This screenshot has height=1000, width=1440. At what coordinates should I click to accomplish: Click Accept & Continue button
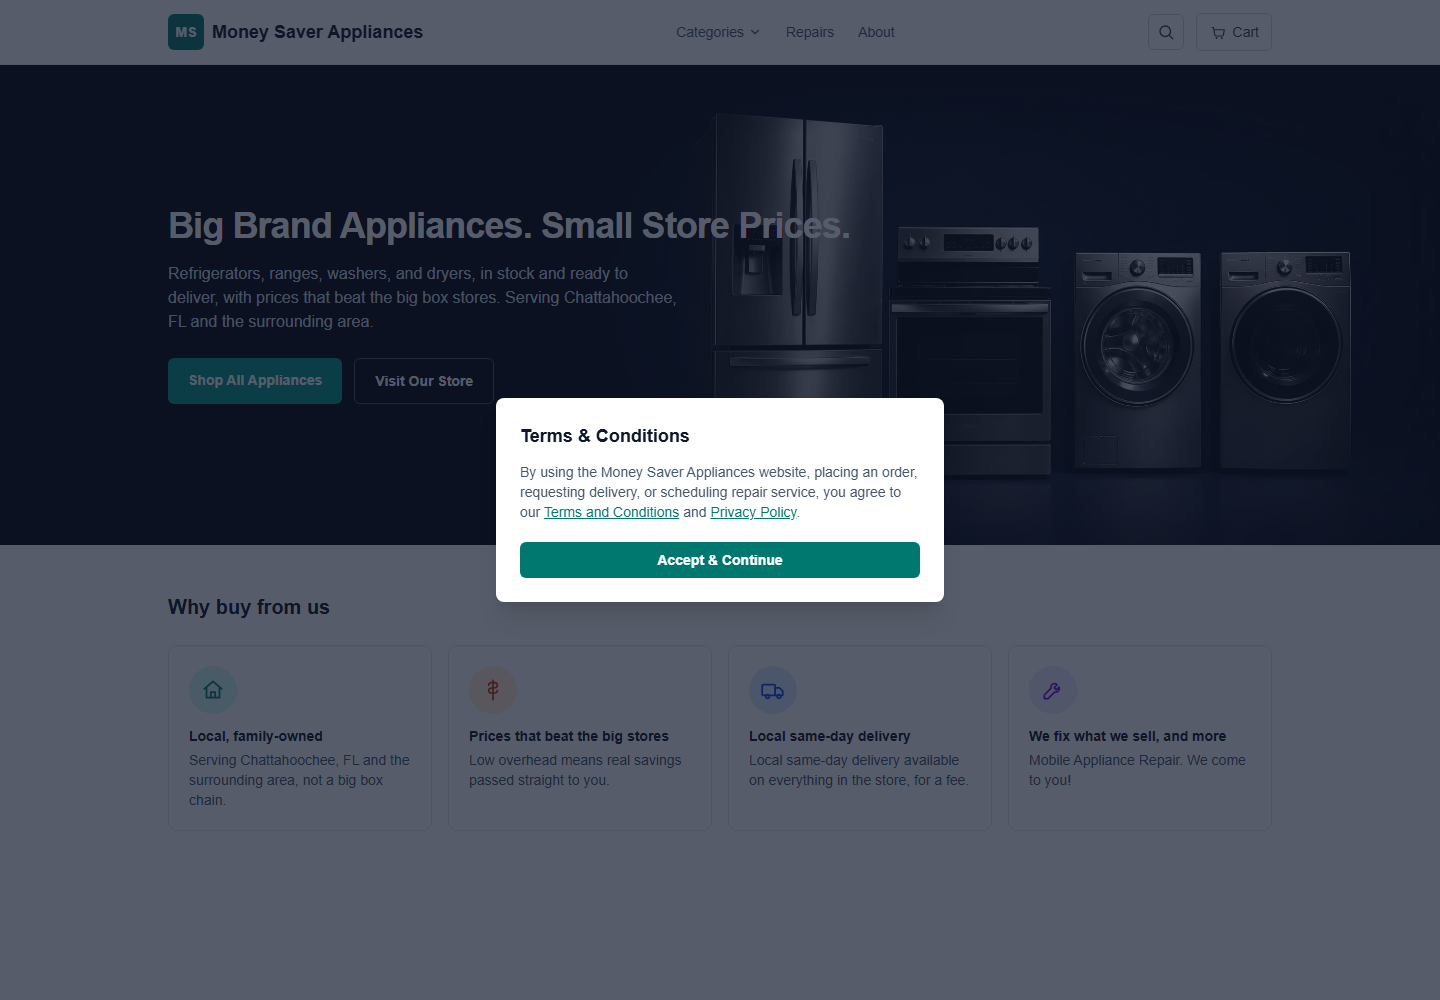tap(720, 560)
